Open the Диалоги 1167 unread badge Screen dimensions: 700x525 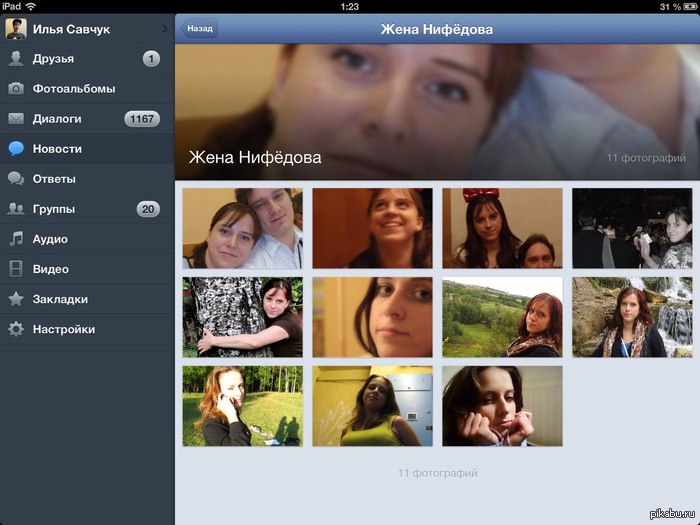142,119
